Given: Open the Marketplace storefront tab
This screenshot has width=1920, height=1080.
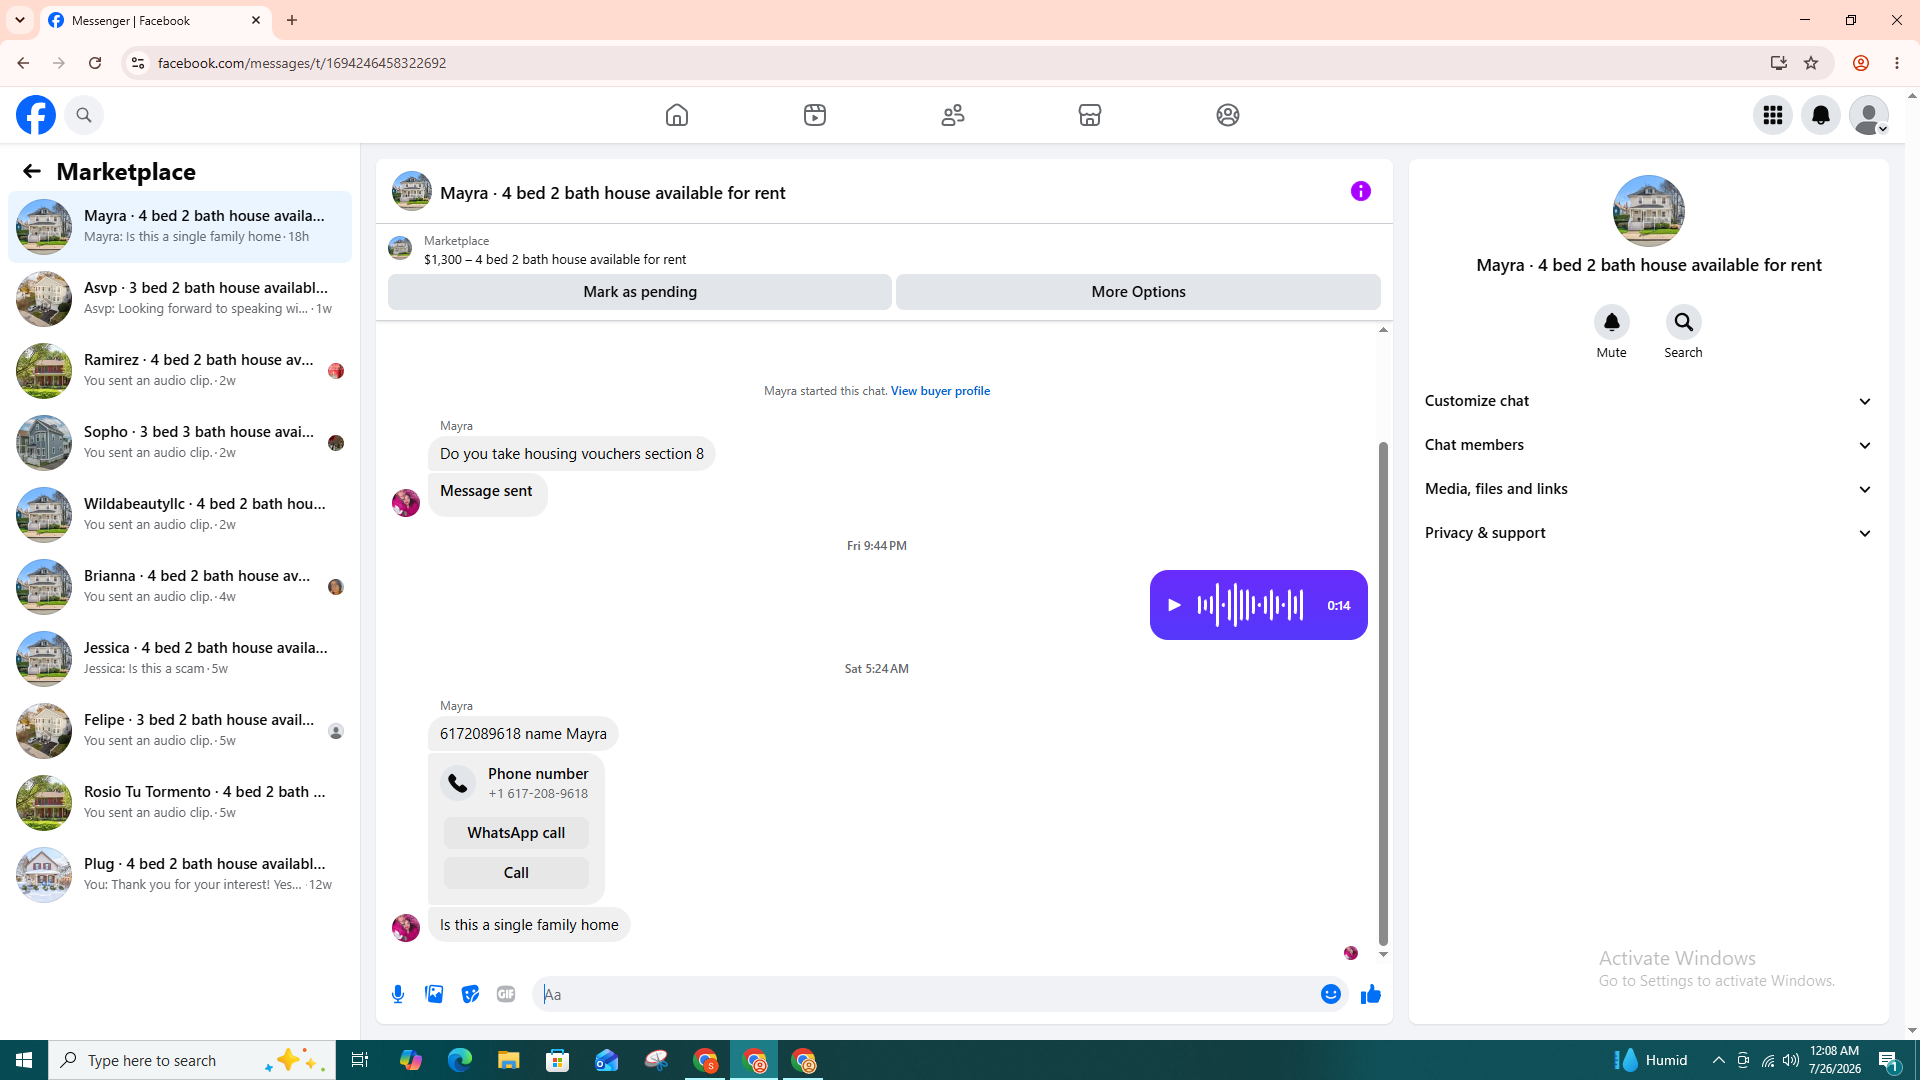Looking at the screenshot, I should tap(1090, 115).
